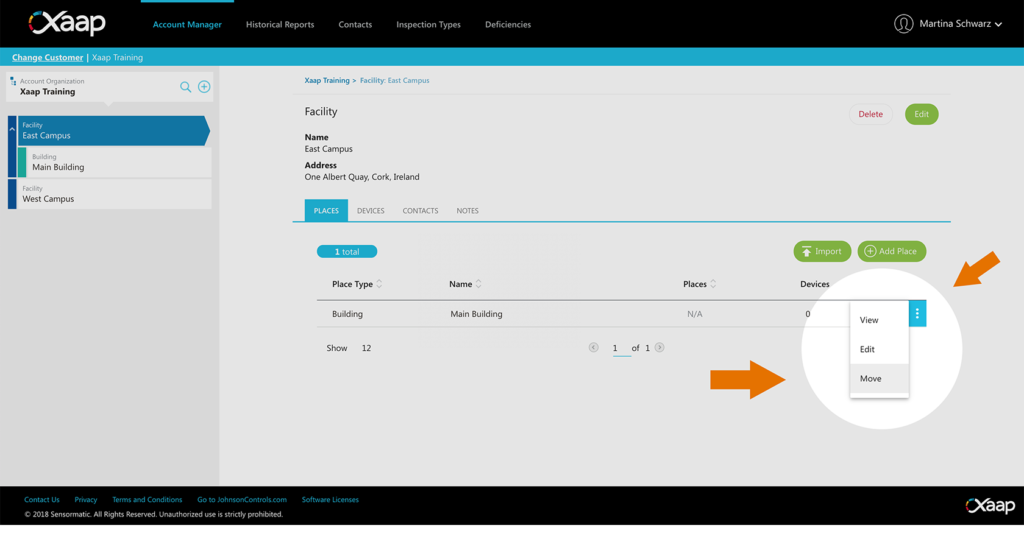Open the Contact Us footer link
Viewport: 1024px width, 542px height.
[42, 500]
